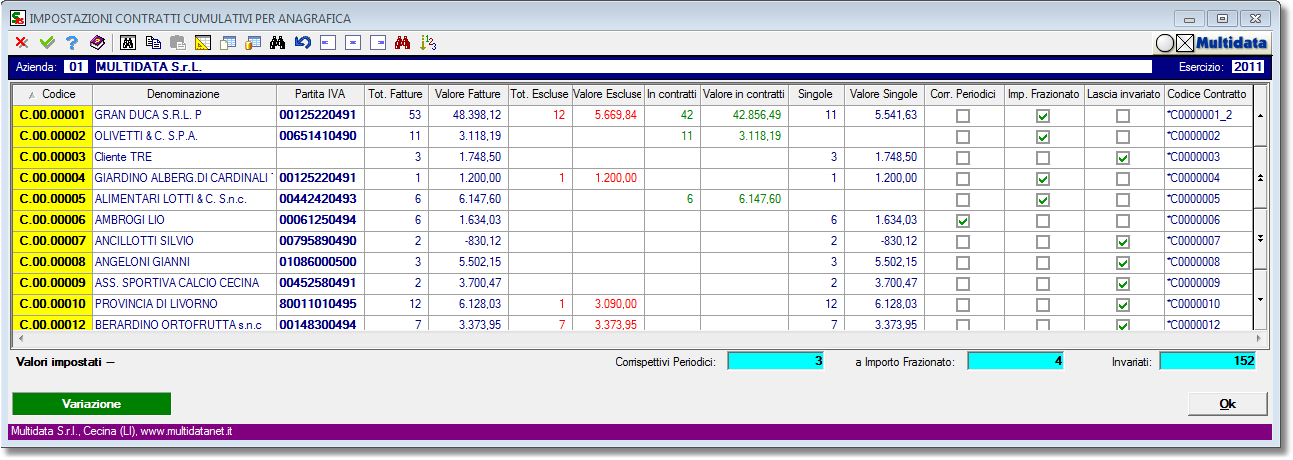Toggle Imp. Frazionato for GRAN DUCA S.R.L. P
This screenshot has height=460, width=1293.
click(1043, 116)
